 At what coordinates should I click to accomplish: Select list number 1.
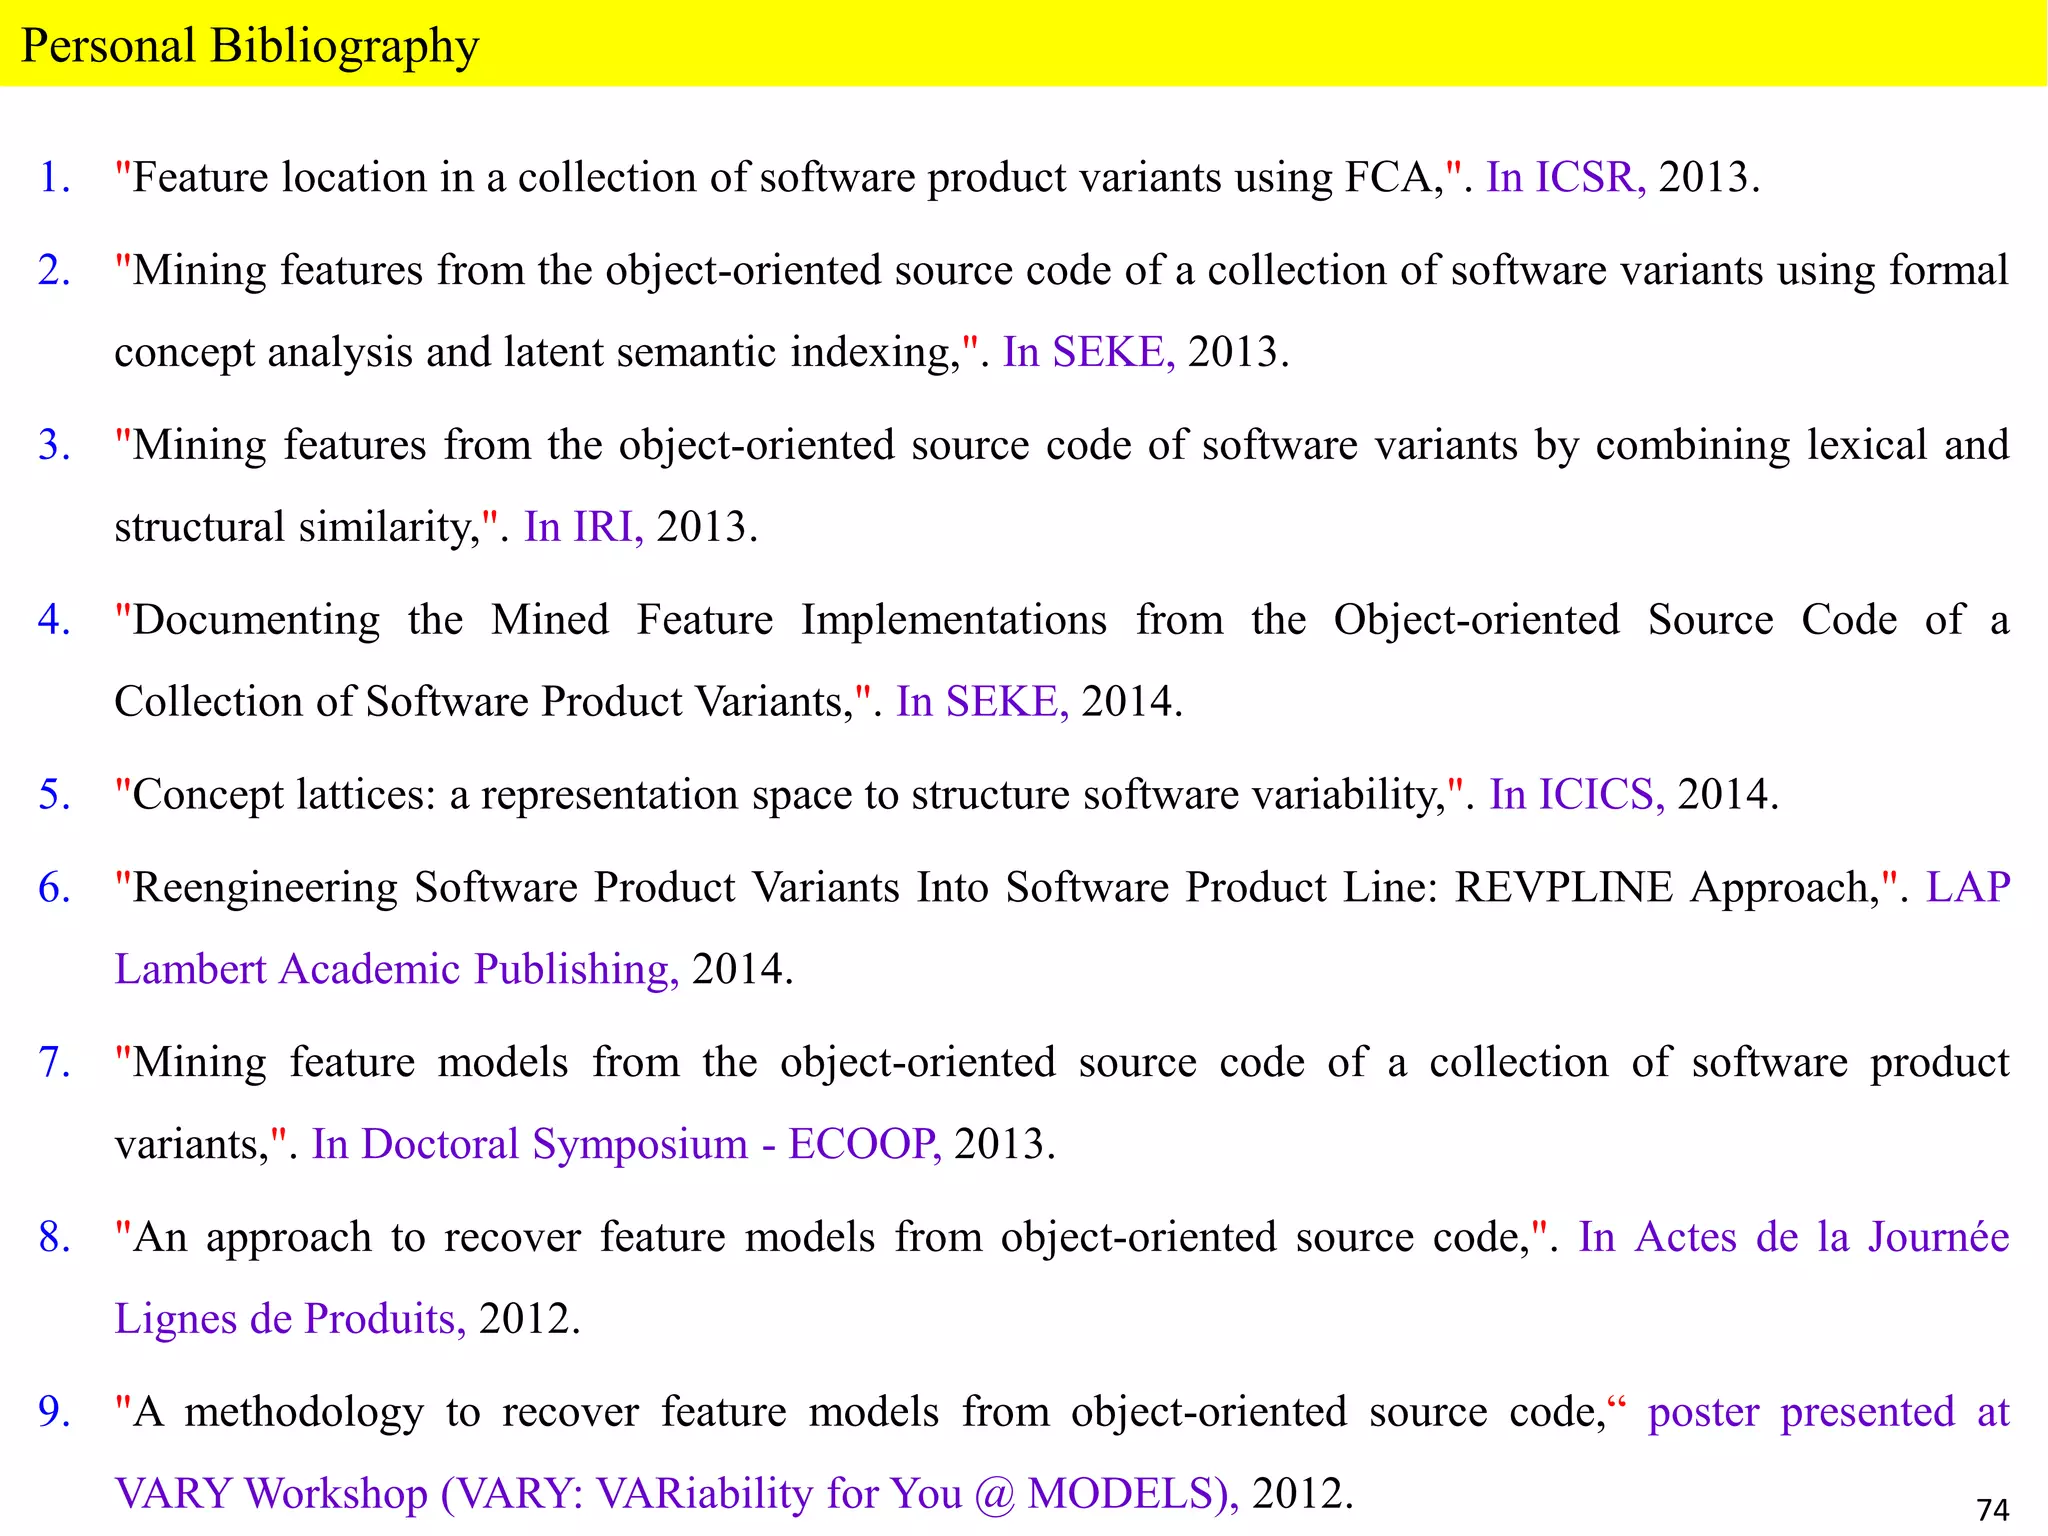pos(55,177)
